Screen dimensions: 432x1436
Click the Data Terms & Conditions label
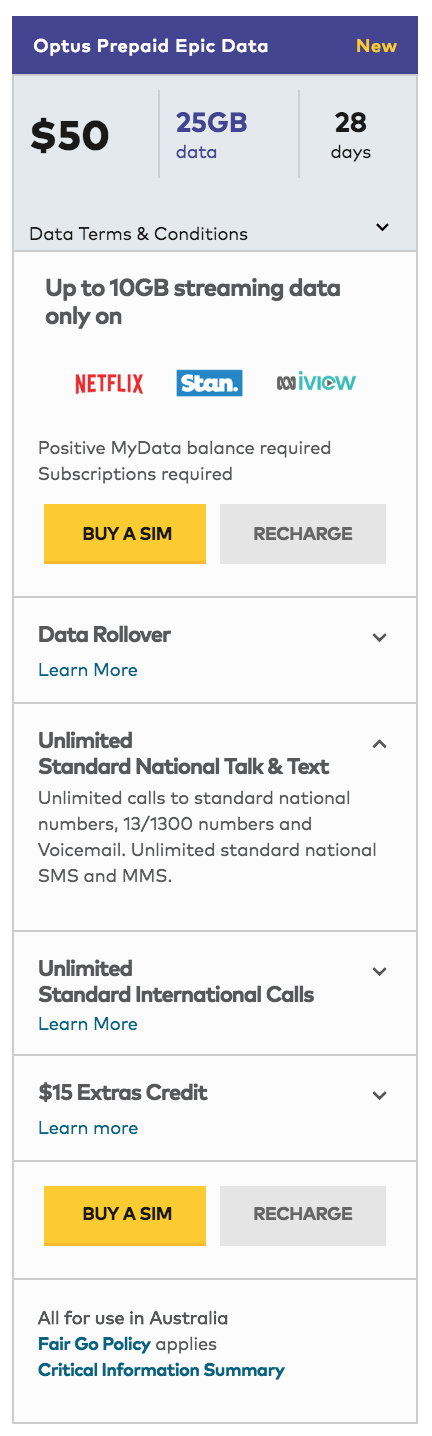tap(139, 234)
